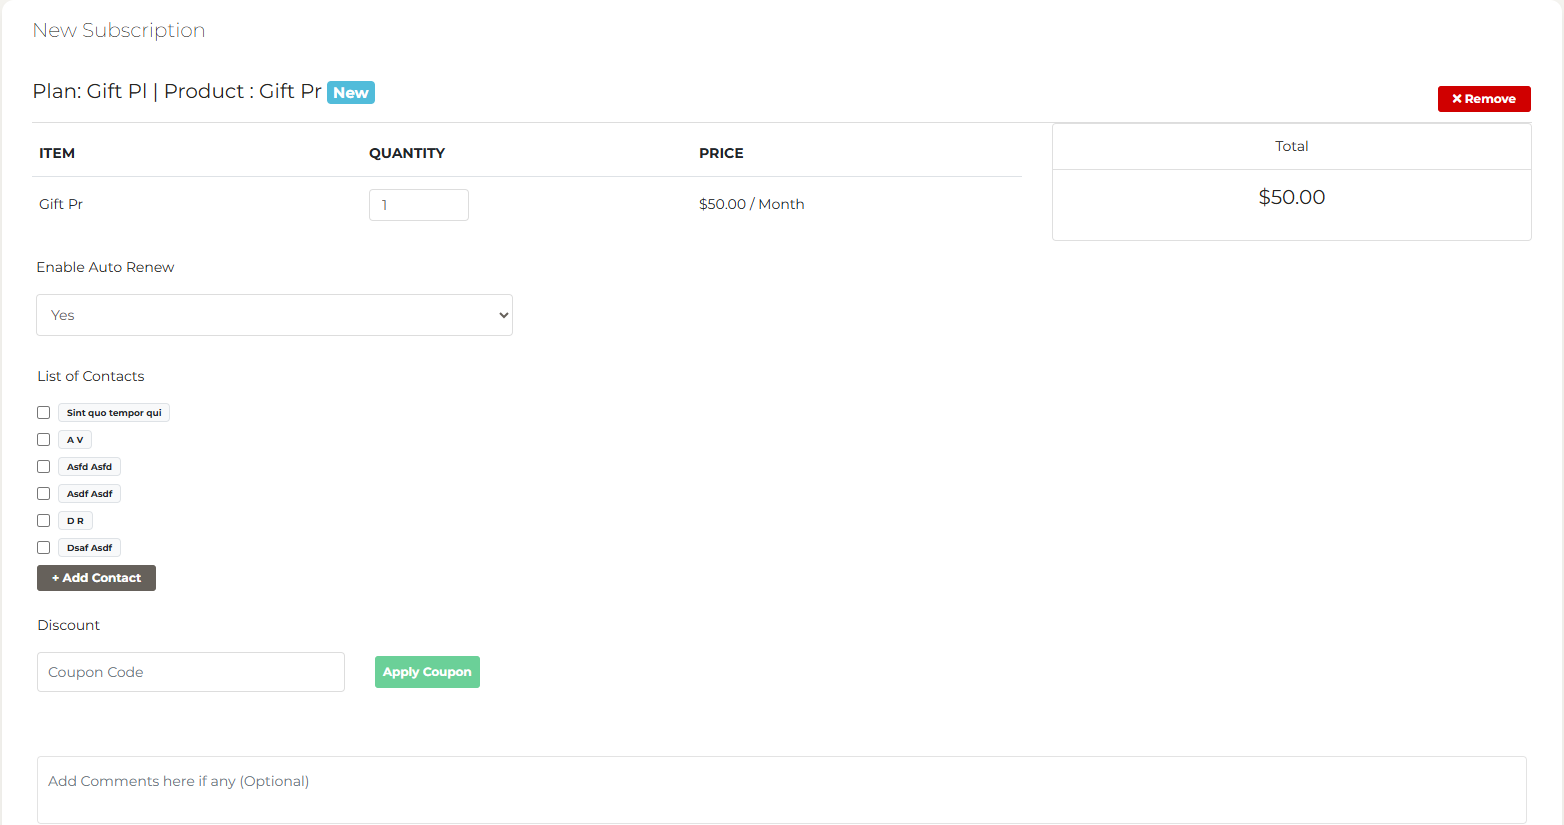Click inside the Coupon Code field

click(x=190, y=671)
